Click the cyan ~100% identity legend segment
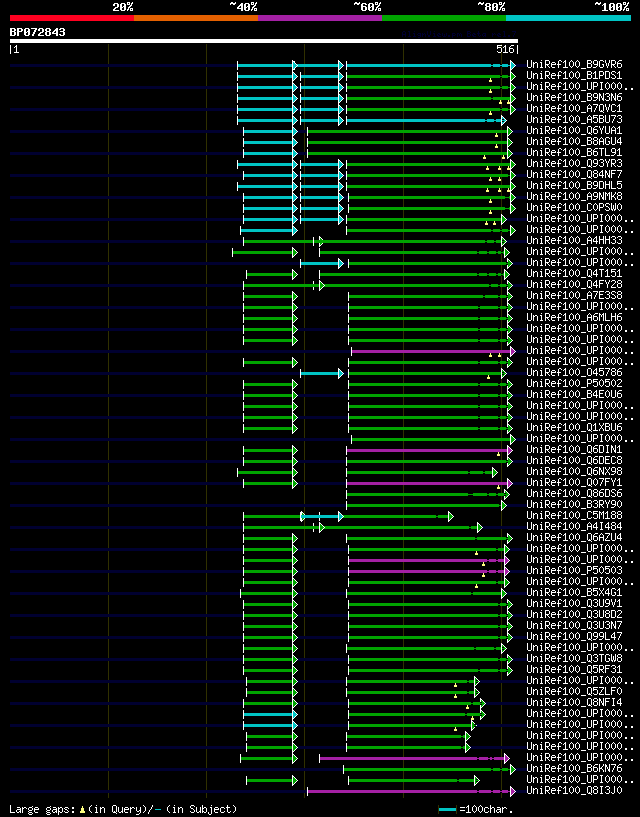The width and height of the screenshot is (640, 817). click(x=569, y=18)
